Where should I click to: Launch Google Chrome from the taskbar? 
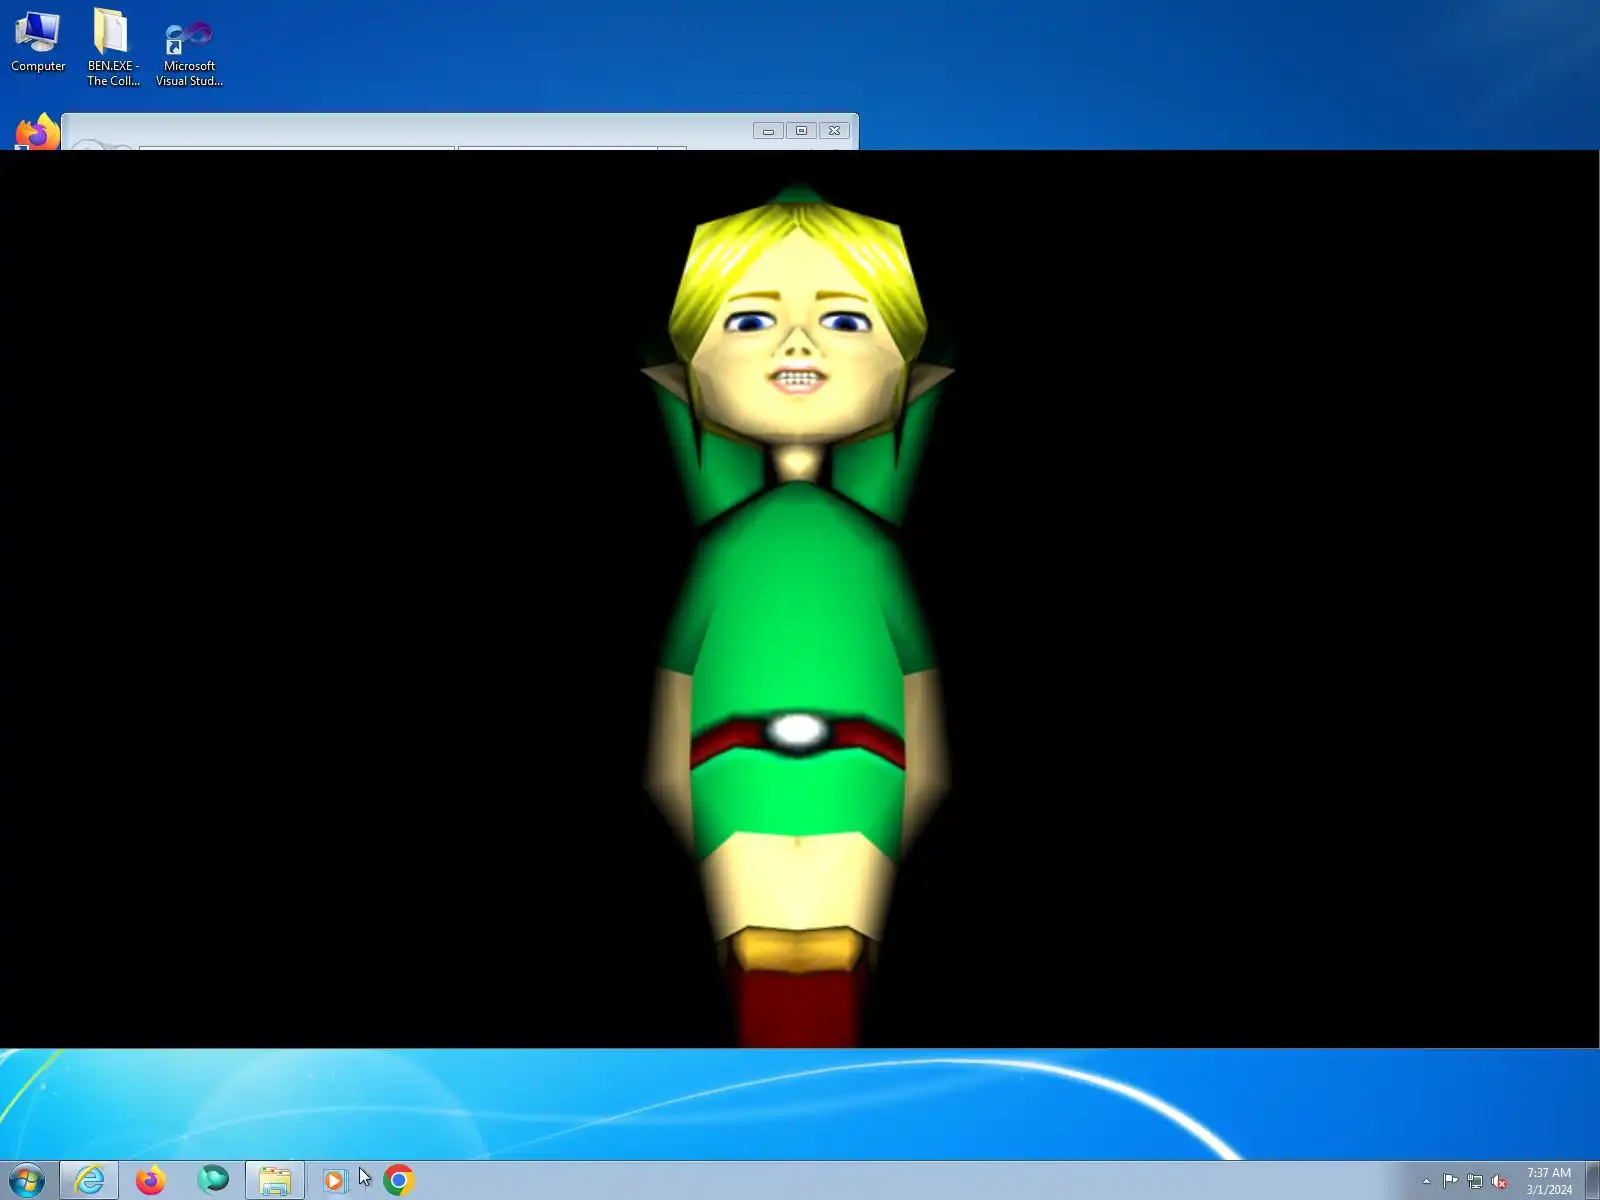point(399,1181)
